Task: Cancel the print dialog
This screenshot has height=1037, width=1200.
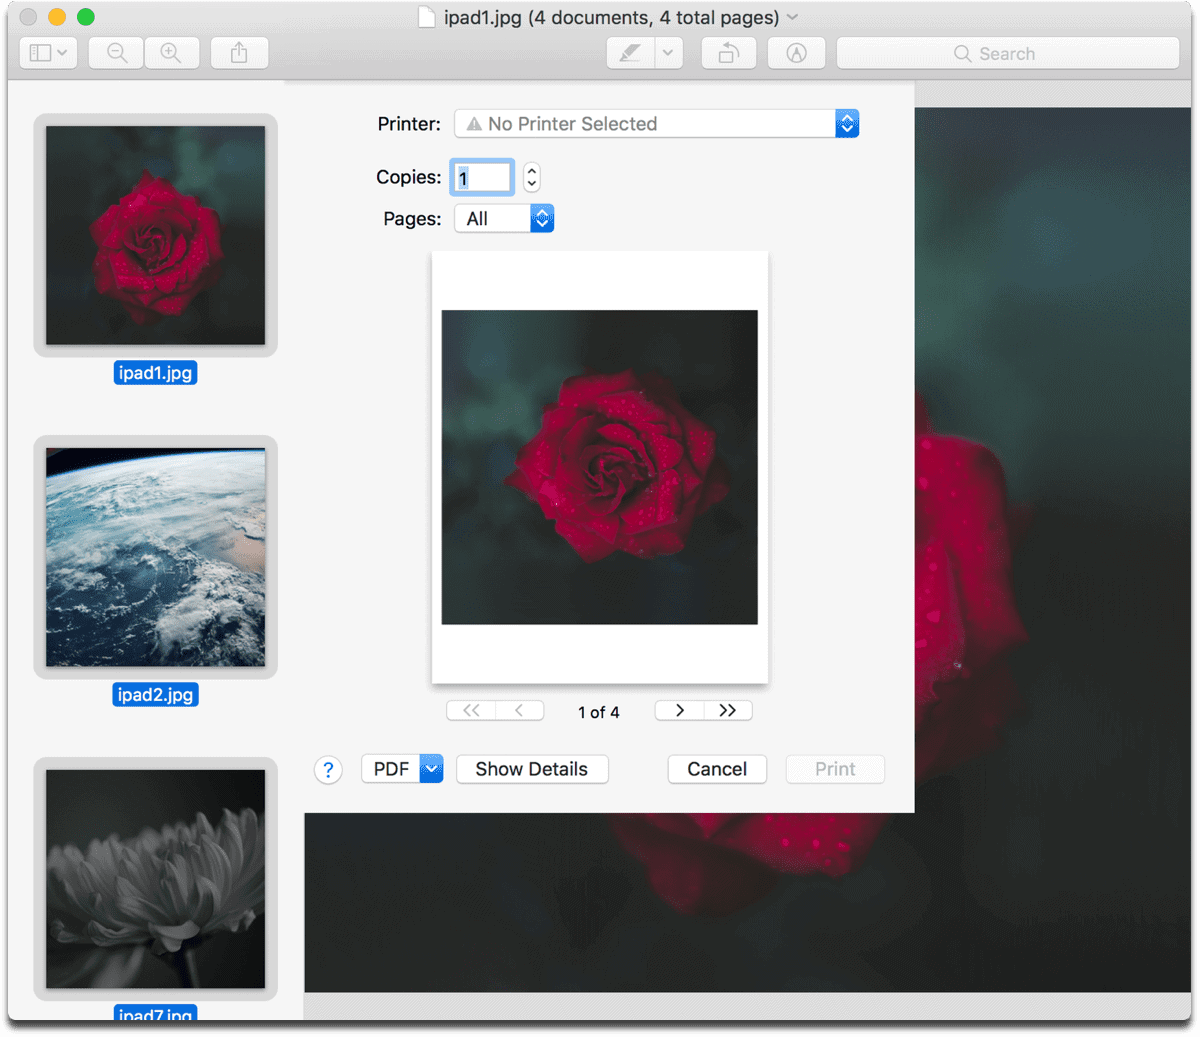Action: click(x=717, y=769)
